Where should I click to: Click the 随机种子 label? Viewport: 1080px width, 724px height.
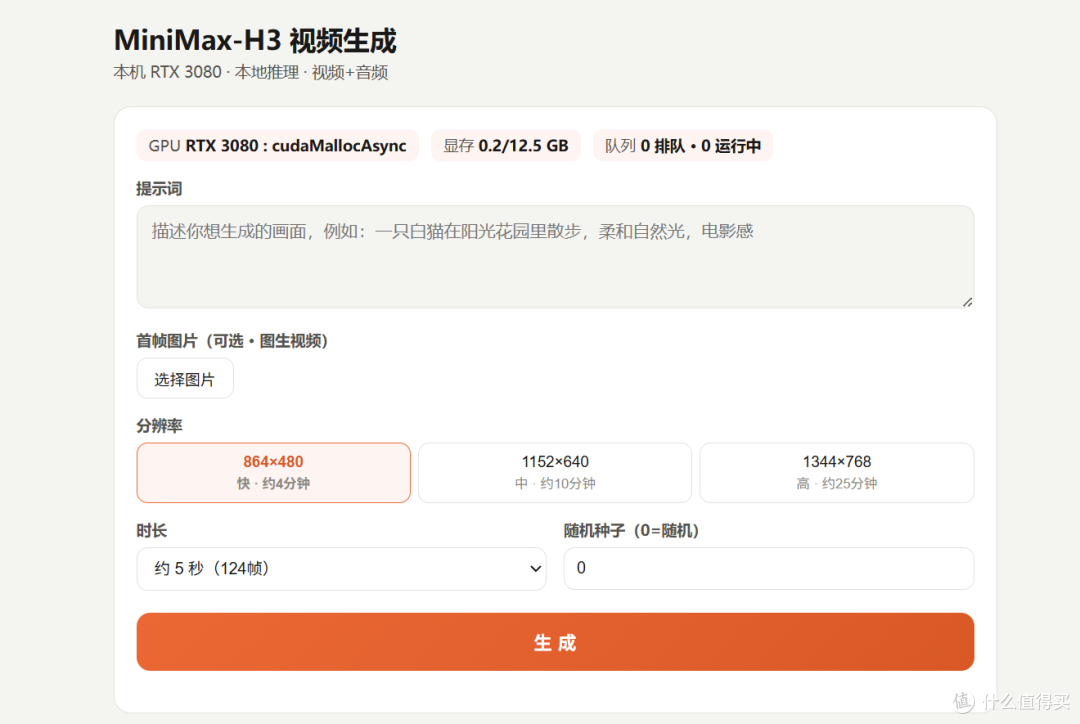(x=632, y=530)
